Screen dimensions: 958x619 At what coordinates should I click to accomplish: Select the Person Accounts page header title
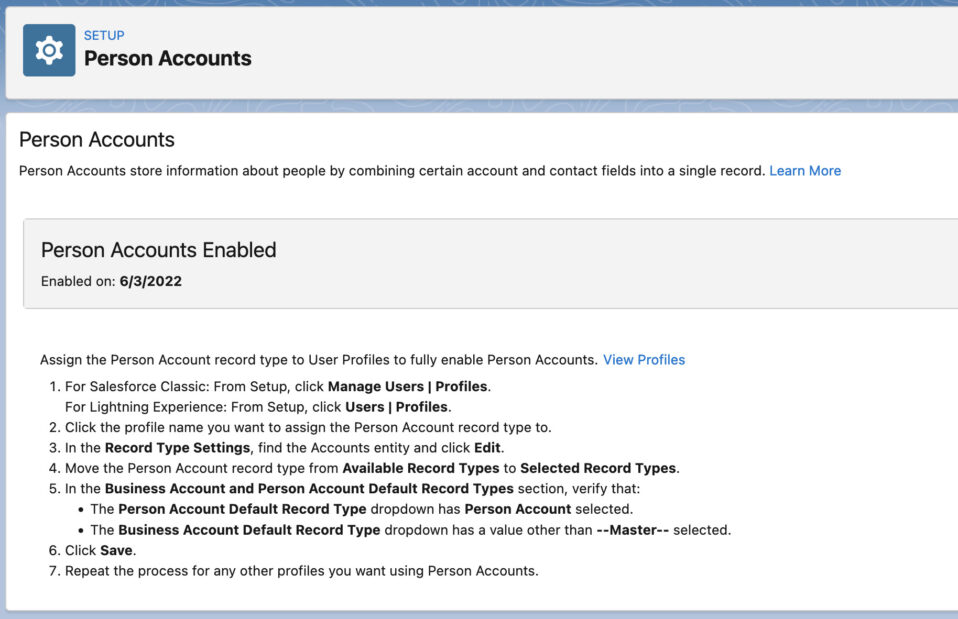(97, 140)
